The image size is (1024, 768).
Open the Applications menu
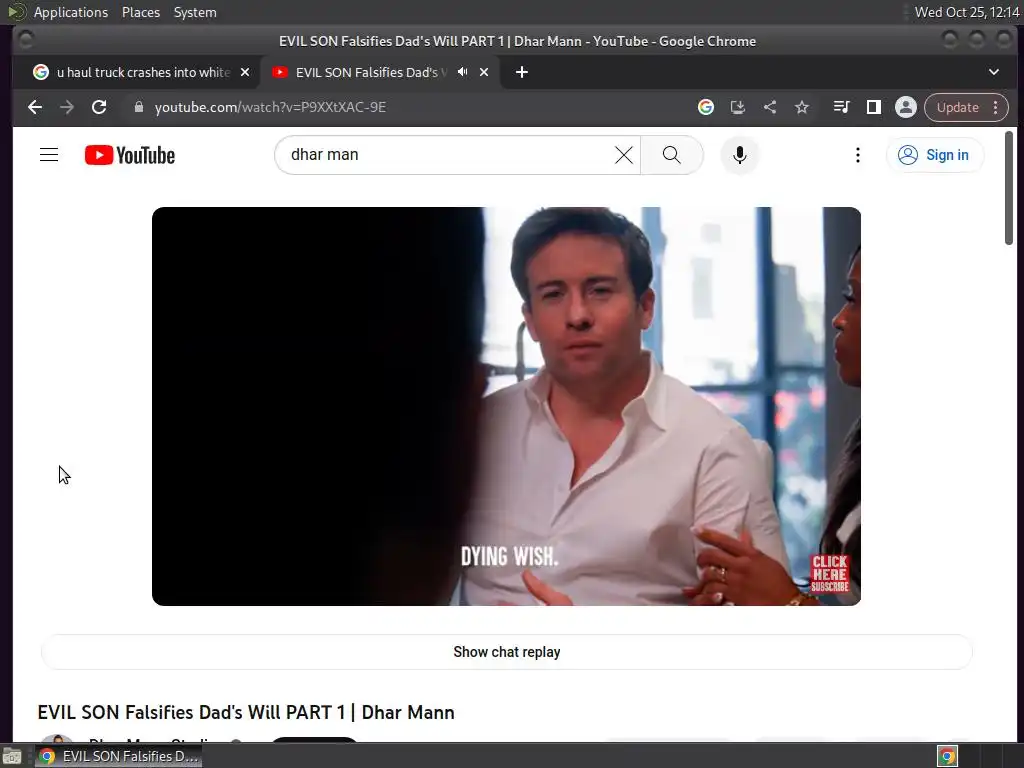pyautogui.click(x=71, y=12)
